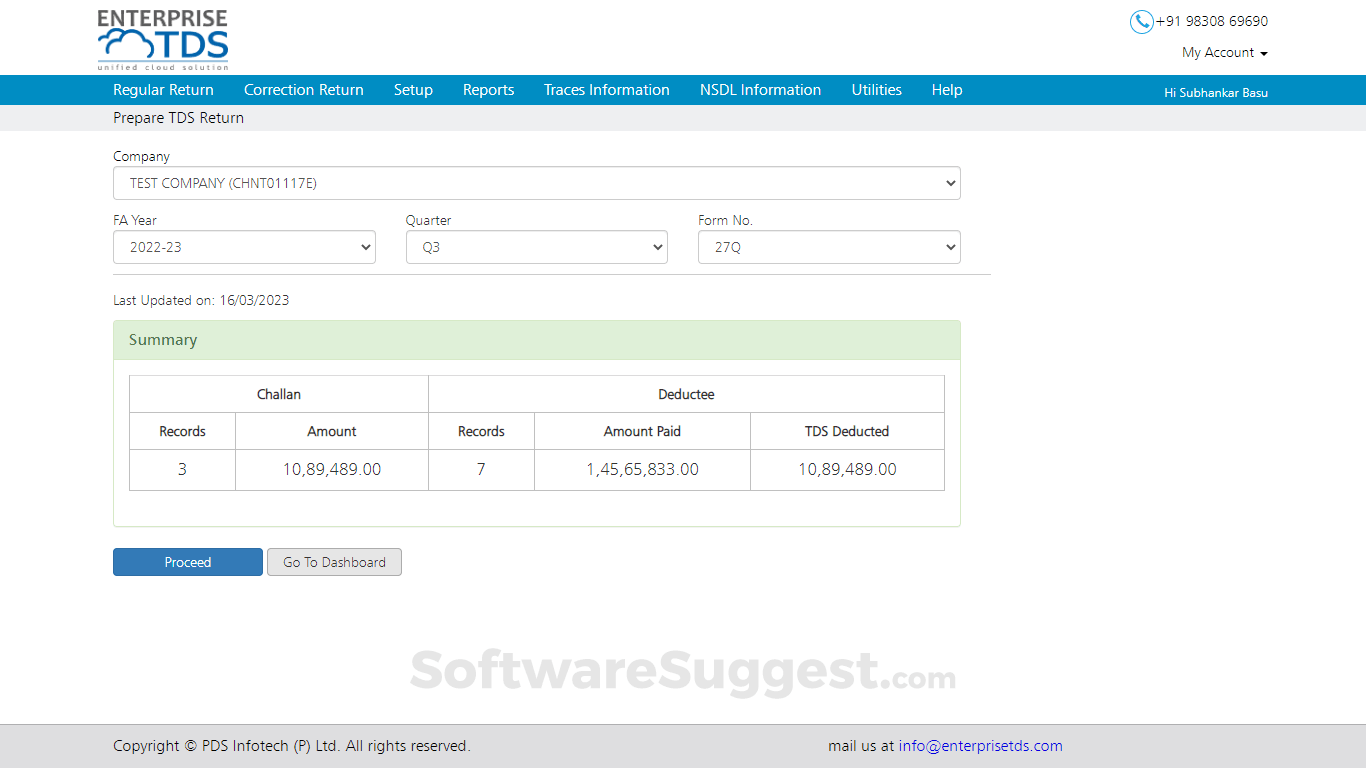Open the Correction Return menu

pyautogui.click(x=303, y=89)
